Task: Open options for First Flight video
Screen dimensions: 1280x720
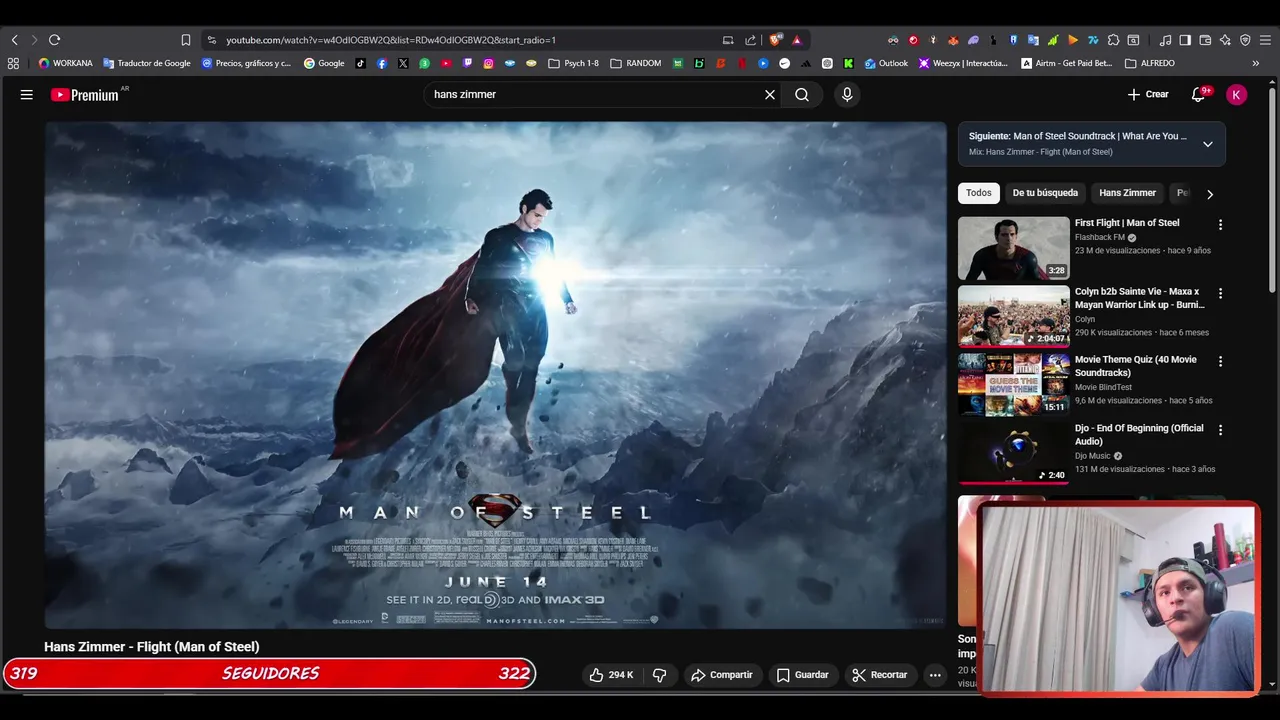Action: (1220, 225)
